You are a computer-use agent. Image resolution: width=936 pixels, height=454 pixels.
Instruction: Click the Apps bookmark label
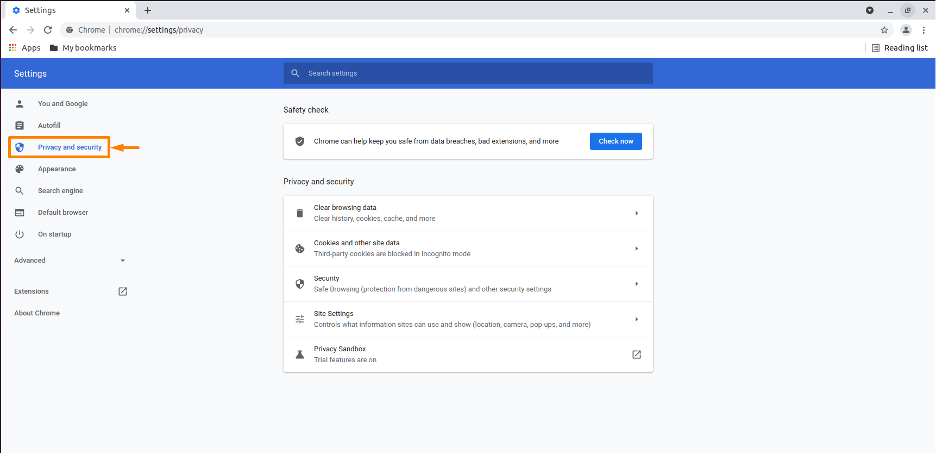pos(31,48)
